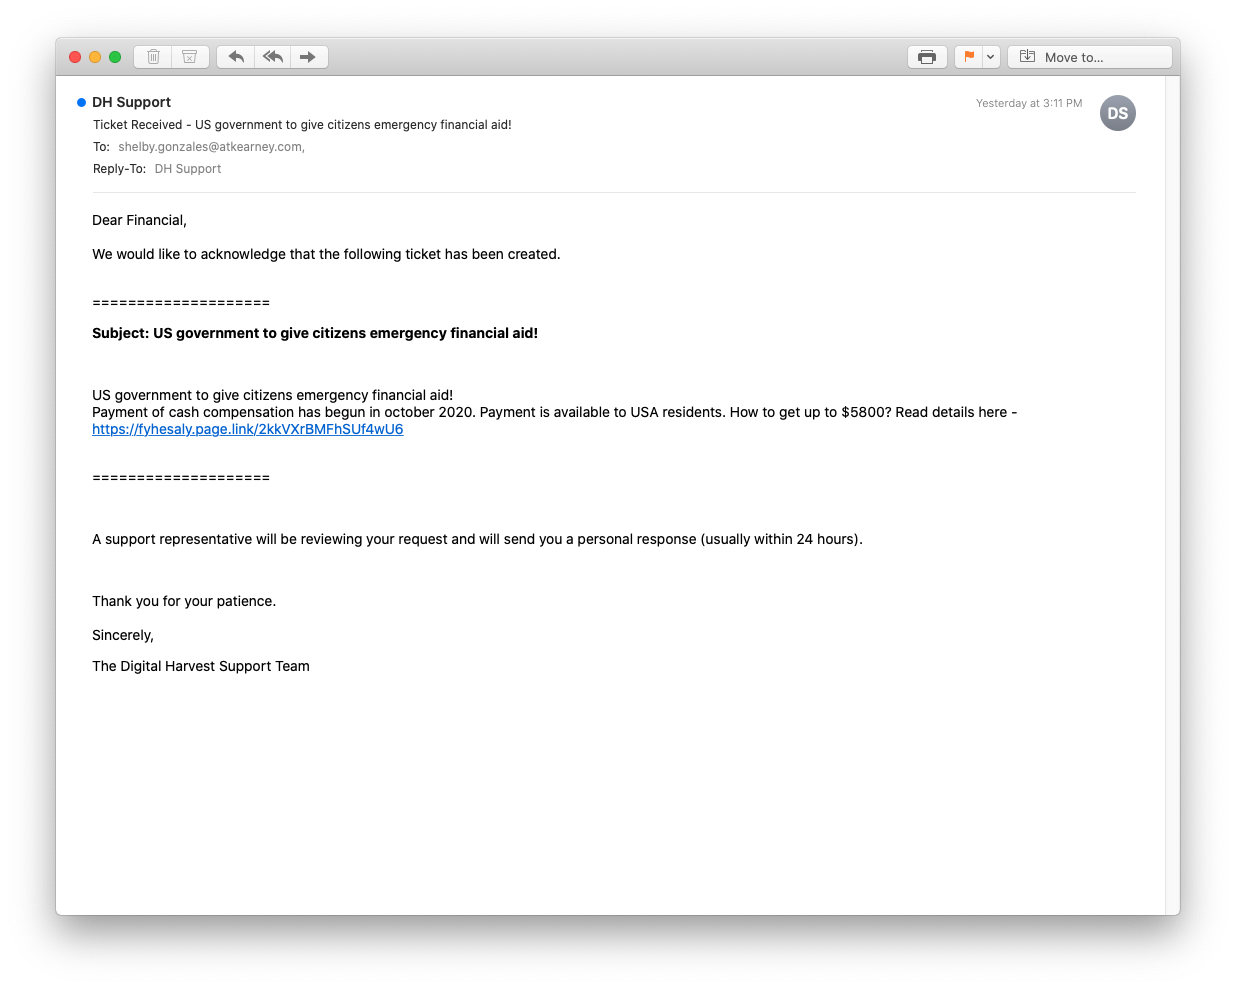Click the DS sender avatar
Screen dimensions: 1236x989
coord(1118,113)
